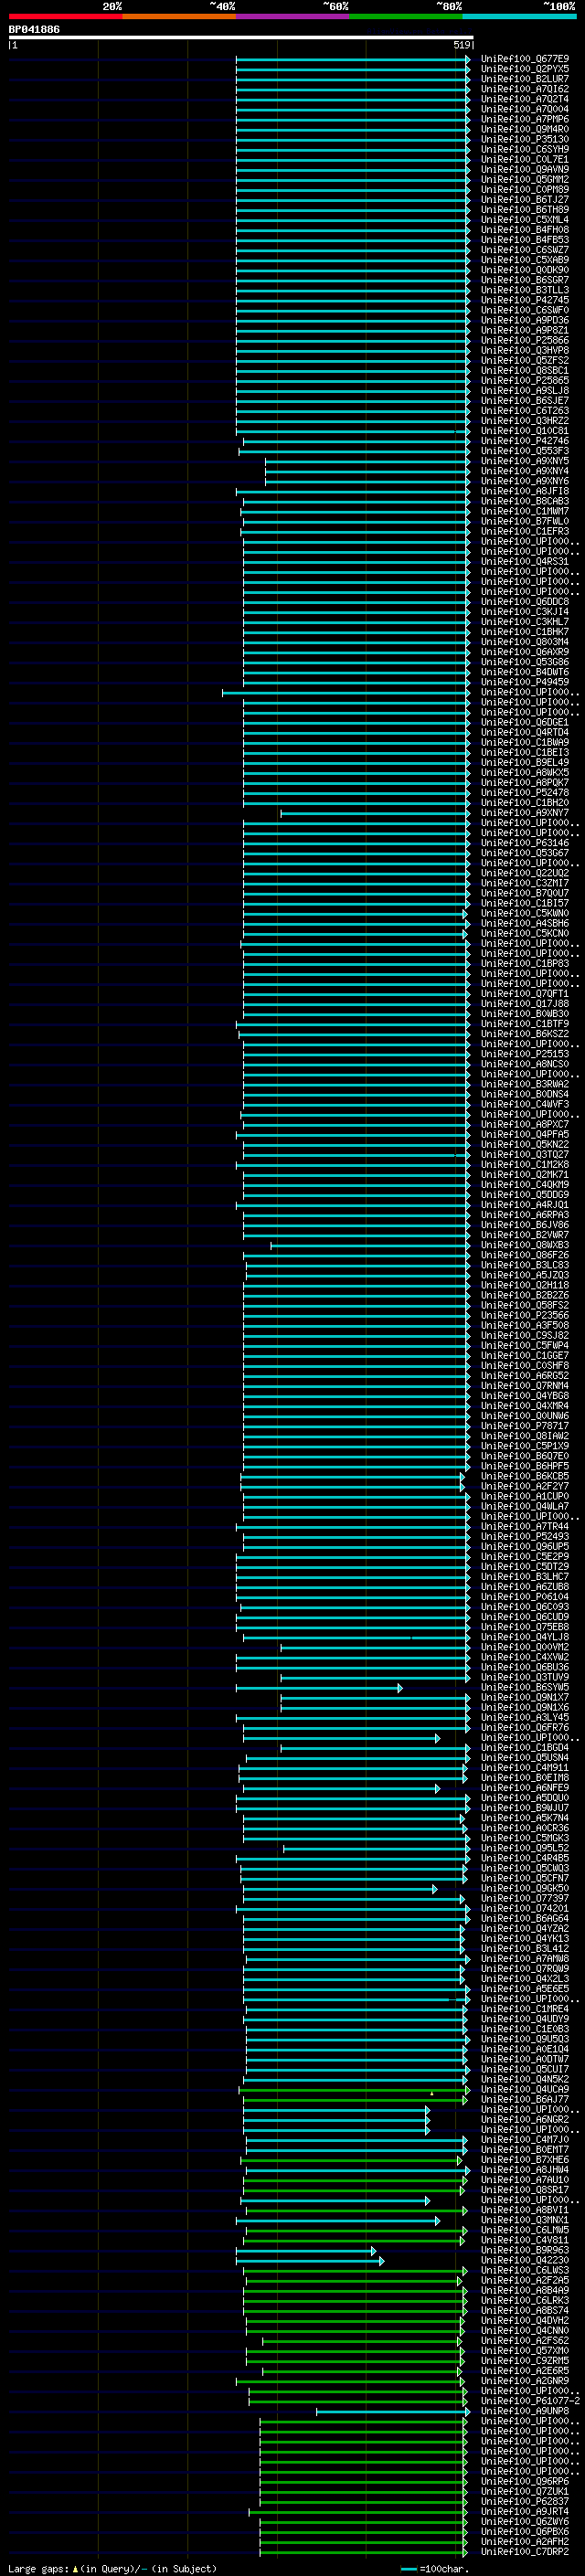Select hit label UniRef100_Q10C81
Screen dimensions: 585x2576
click(x=525, y=431)
